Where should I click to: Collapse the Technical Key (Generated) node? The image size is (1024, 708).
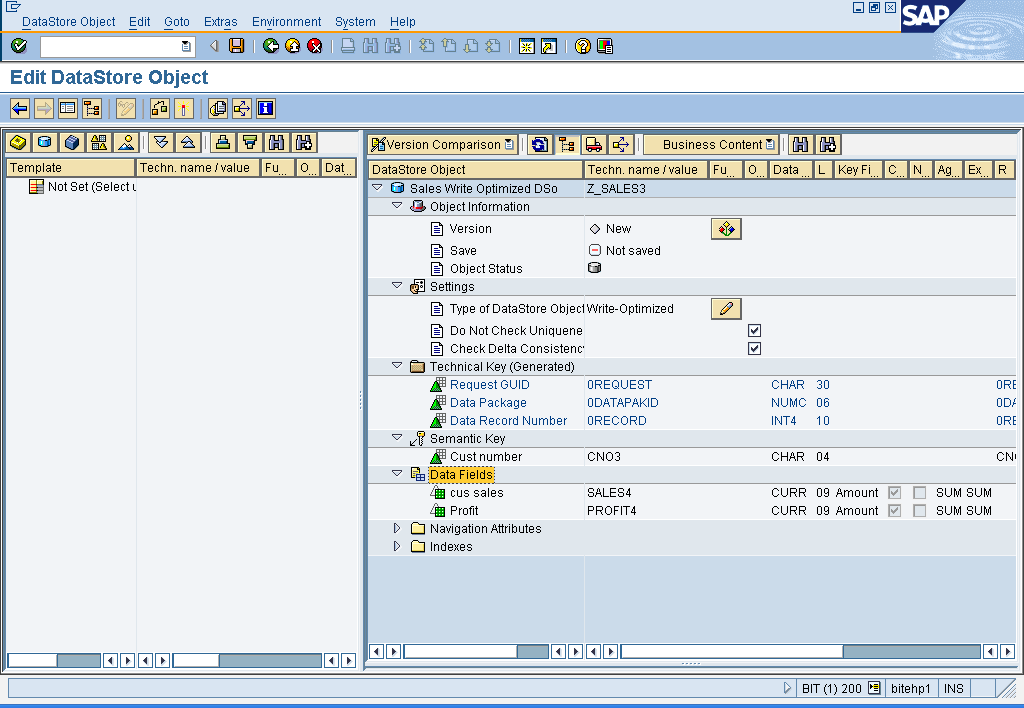(x=396, y=366)
